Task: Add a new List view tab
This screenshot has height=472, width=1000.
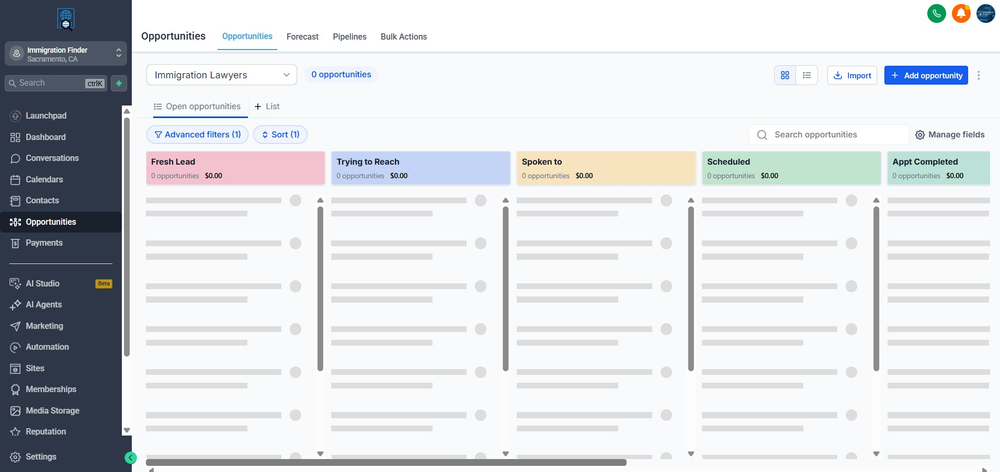Action: pyautogui.click(x=267, y=107)
